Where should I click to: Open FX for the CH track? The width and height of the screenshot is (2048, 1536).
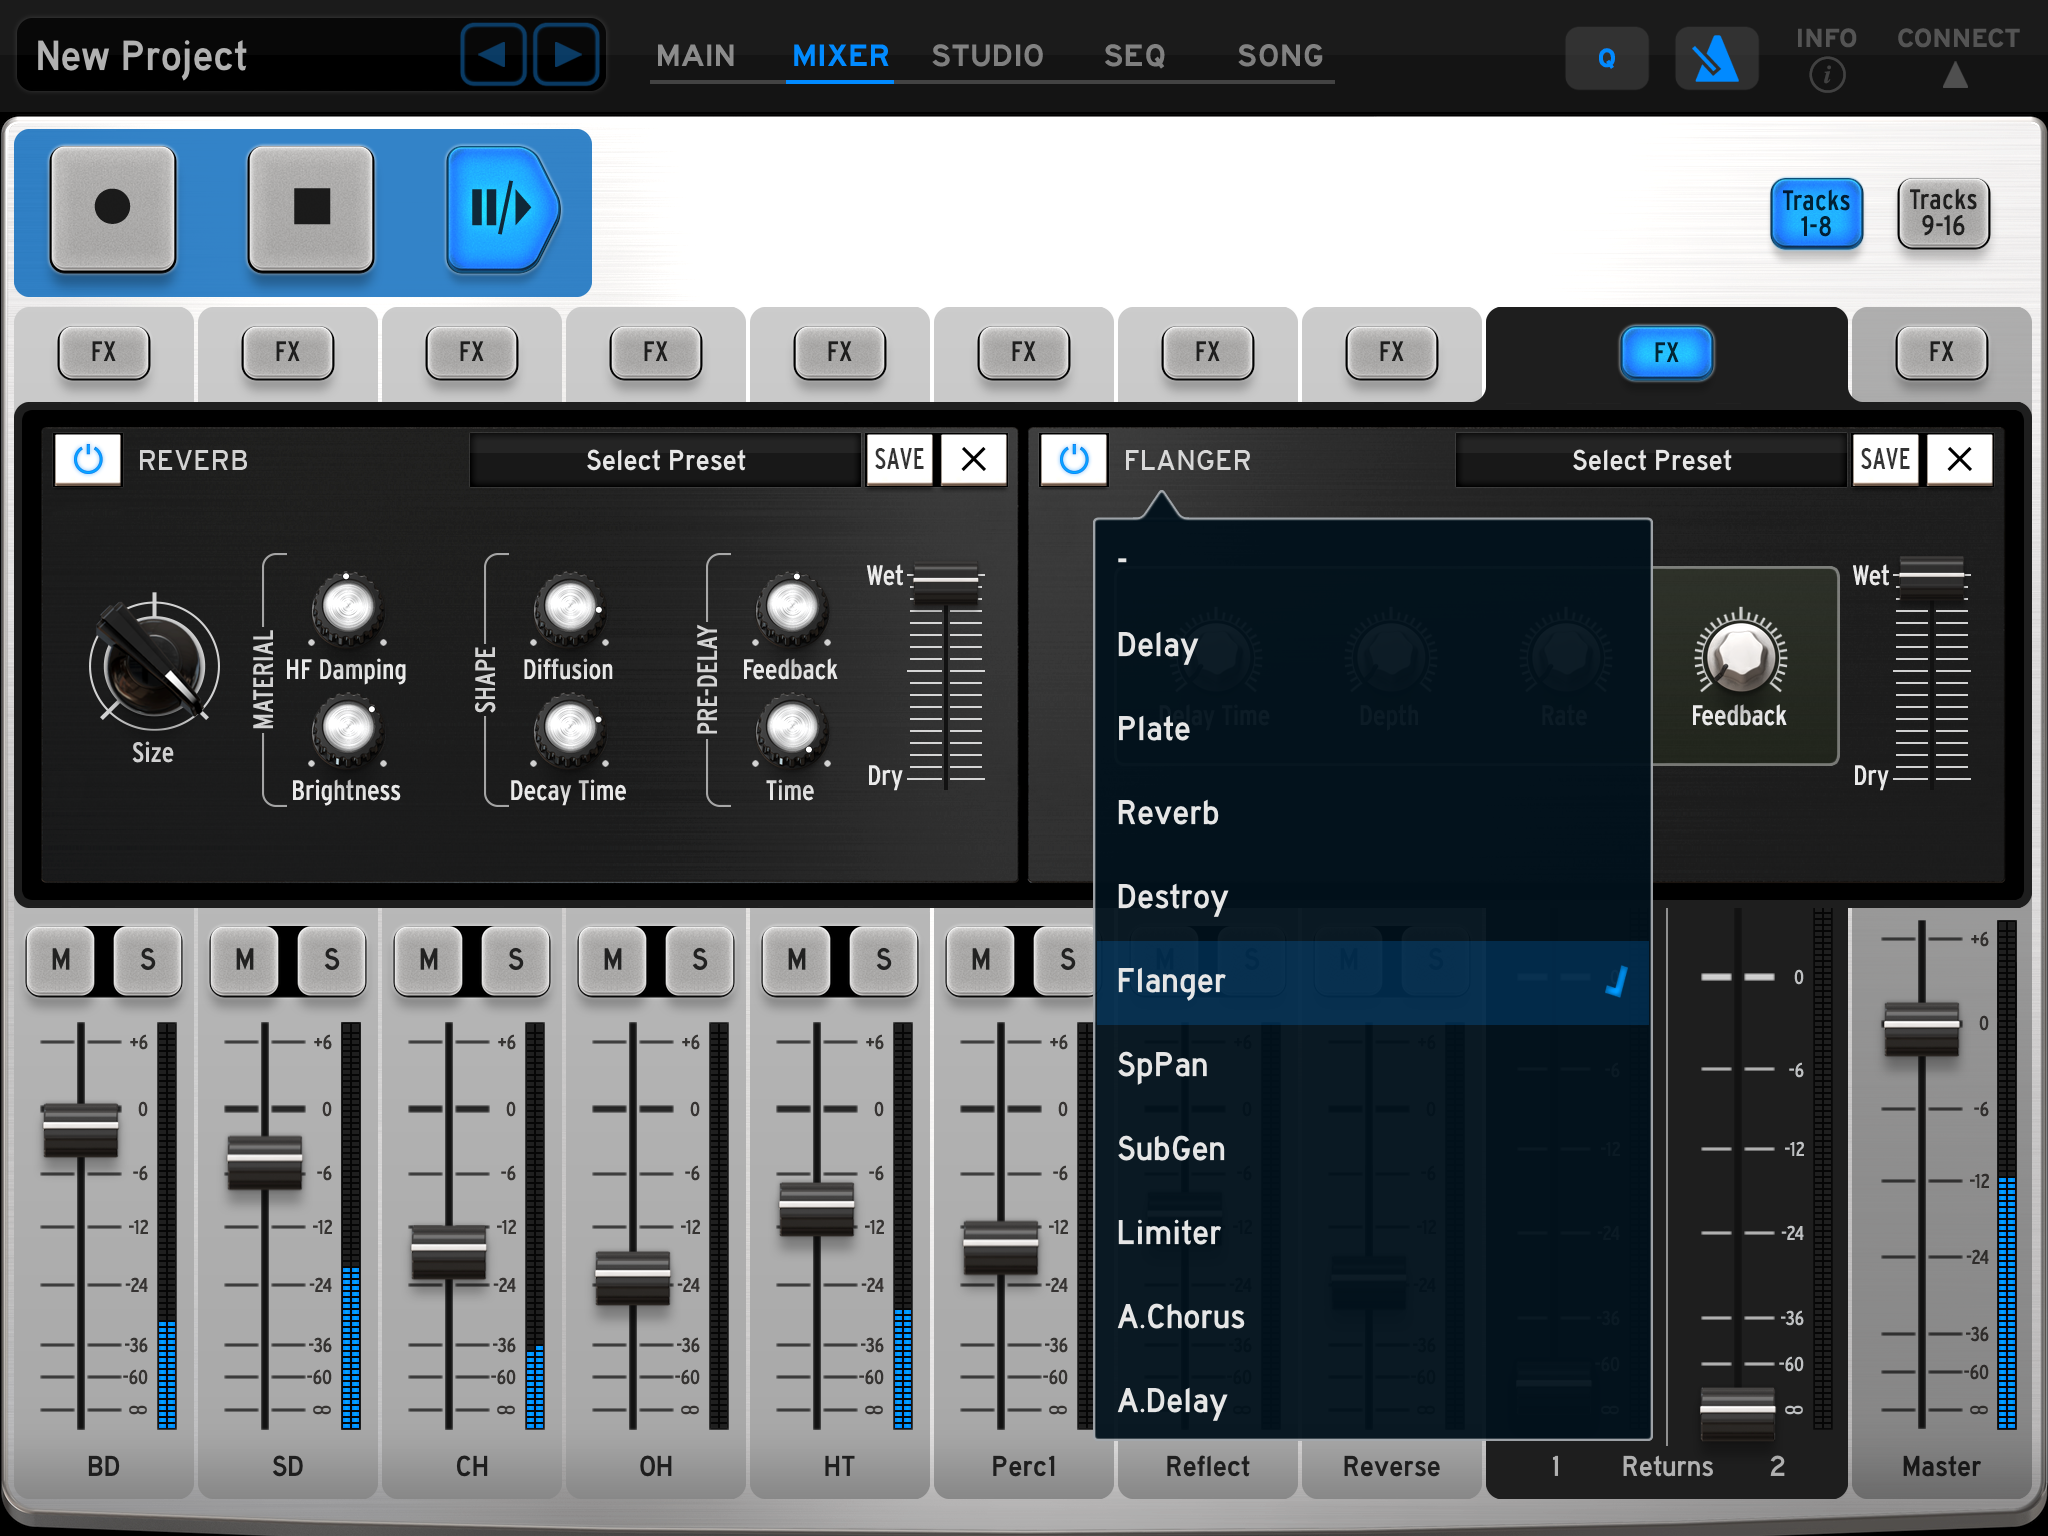[472, 352]
